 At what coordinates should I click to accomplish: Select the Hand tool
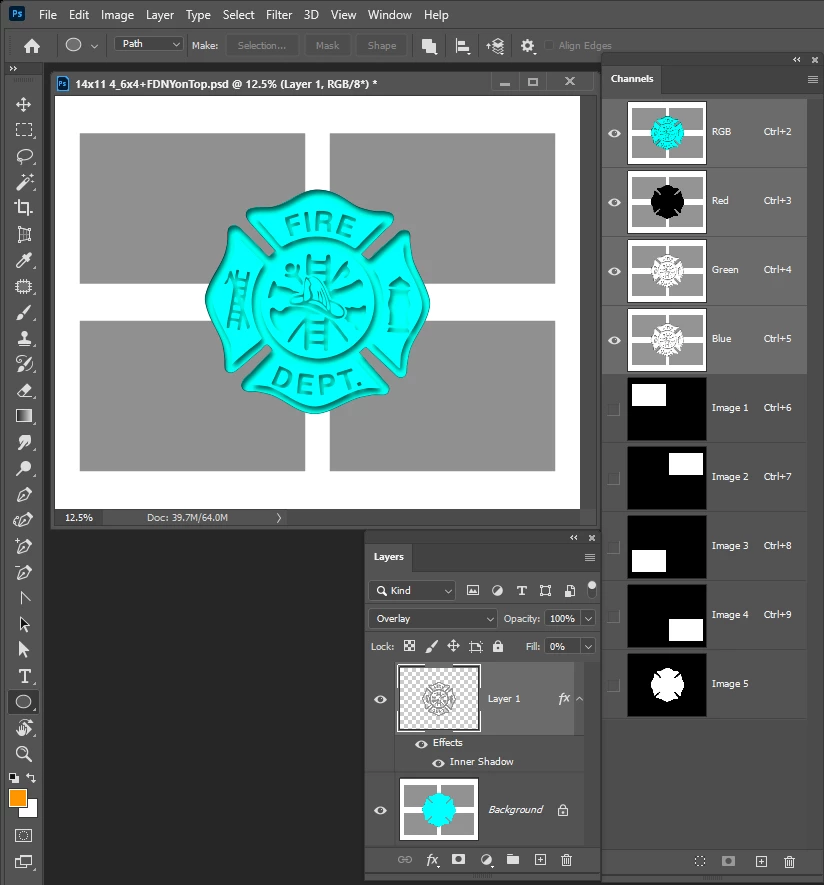[x=24, y=728]
